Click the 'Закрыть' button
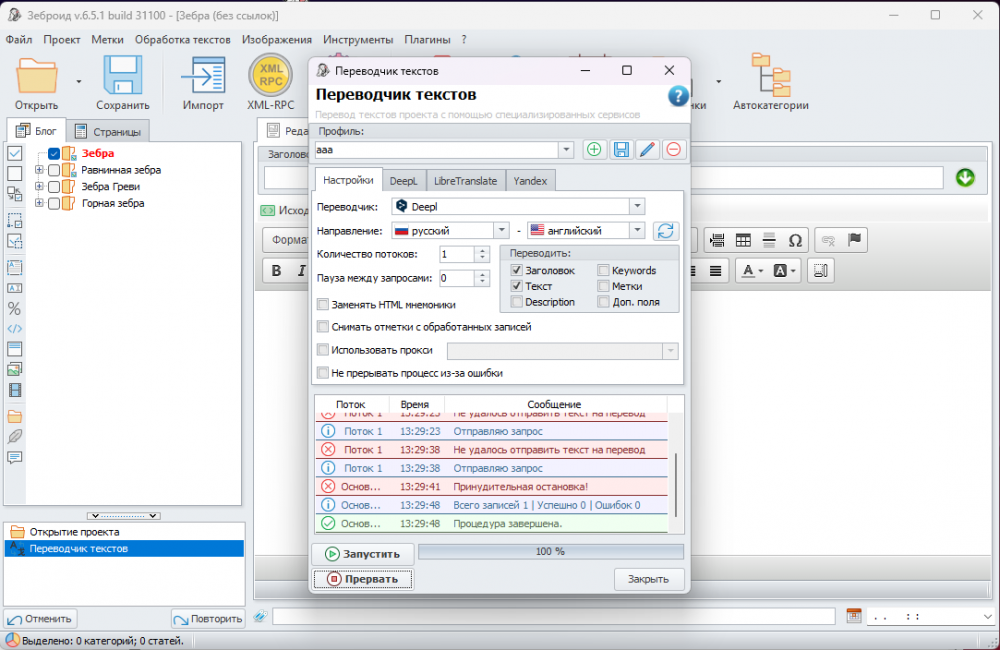This screenshot has width=1000, height=650. (648, 579)
